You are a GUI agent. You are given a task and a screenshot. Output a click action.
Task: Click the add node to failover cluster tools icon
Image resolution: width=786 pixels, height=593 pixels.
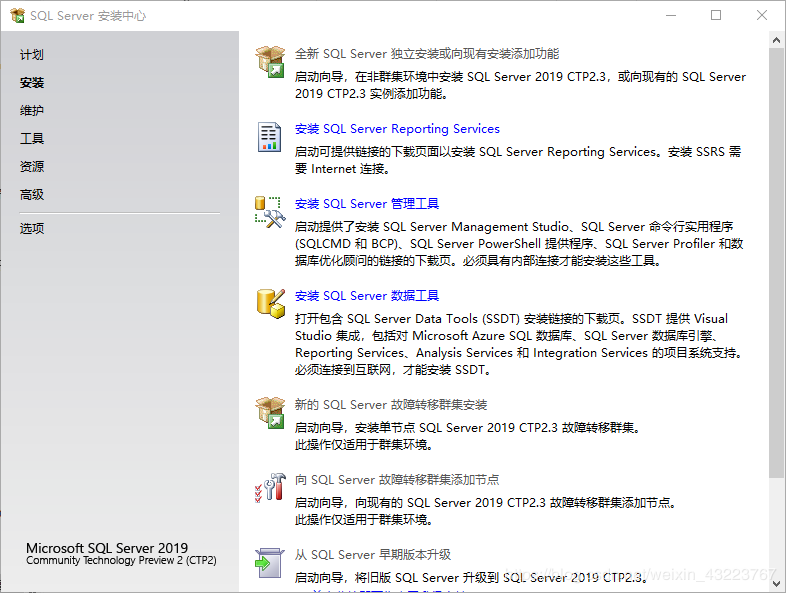point(270,488)
